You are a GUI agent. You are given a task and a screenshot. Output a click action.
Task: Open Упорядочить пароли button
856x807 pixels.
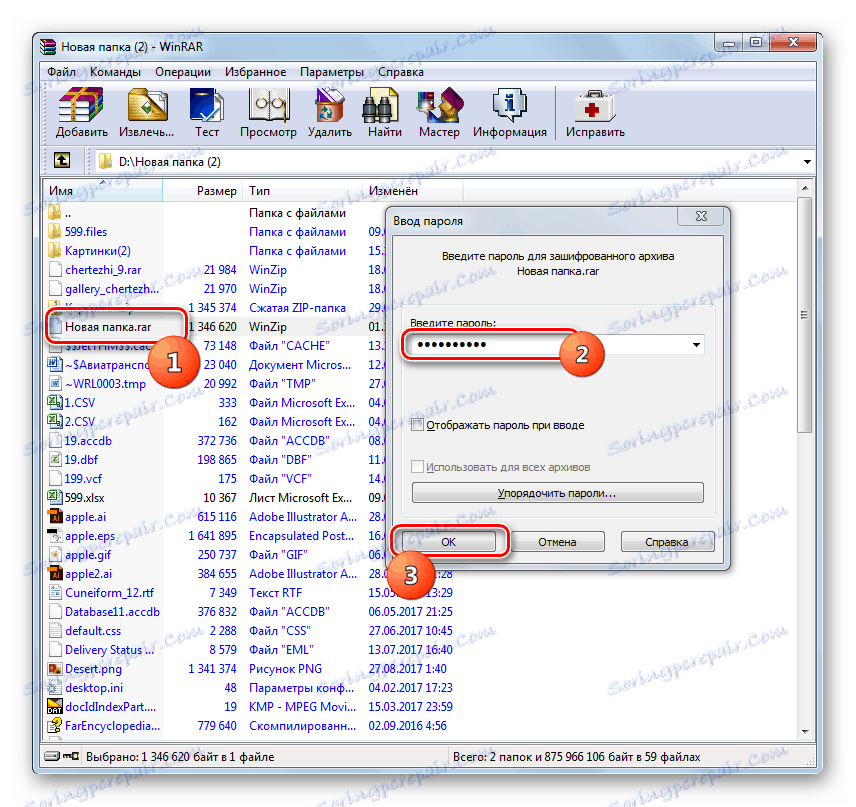(557, 493)
